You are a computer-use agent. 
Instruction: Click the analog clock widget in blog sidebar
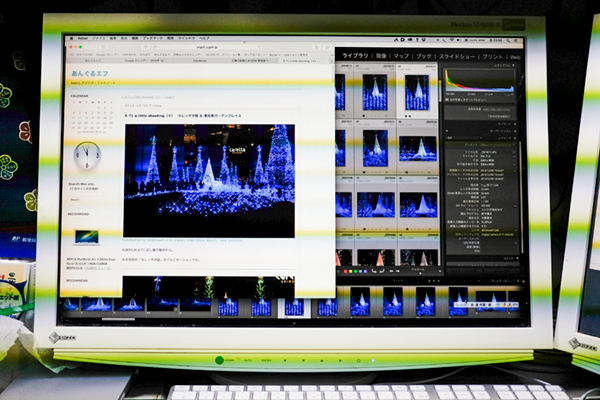pos(87,155)
